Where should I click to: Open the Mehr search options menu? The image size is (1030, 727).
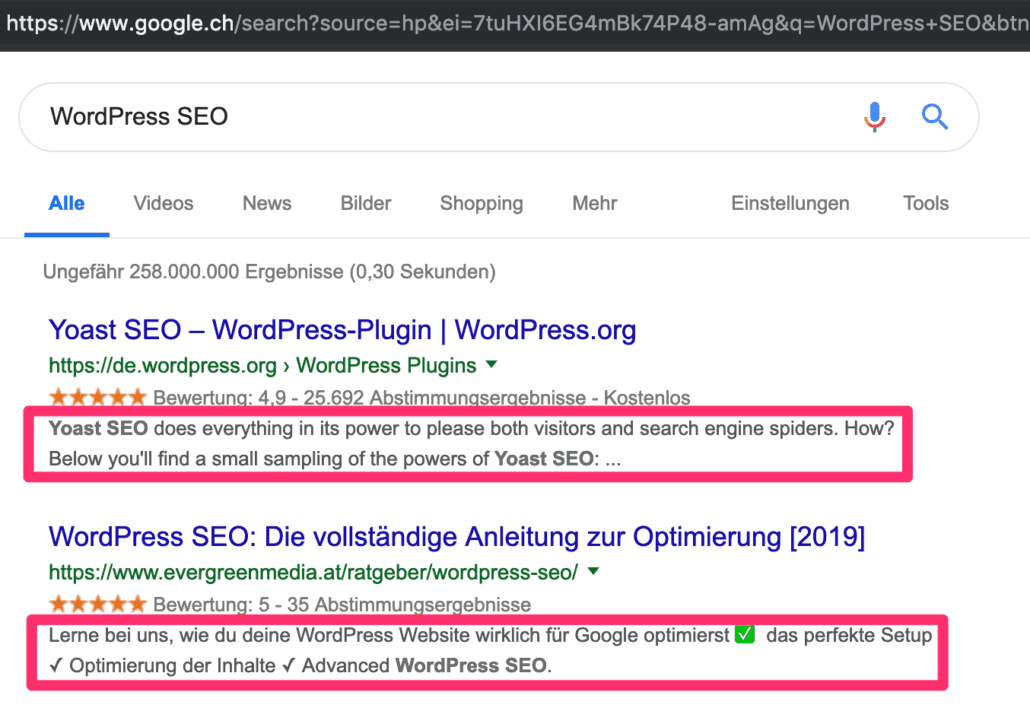coord(594,203)
